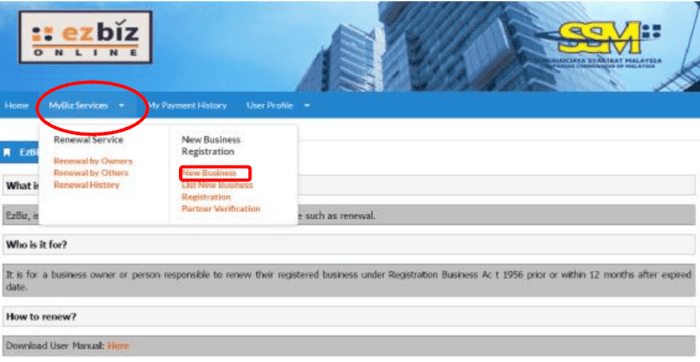Open List New Business Registration link
Image resolution: width=700 pixels, height=362 pixels.
[x=217, y=191]
